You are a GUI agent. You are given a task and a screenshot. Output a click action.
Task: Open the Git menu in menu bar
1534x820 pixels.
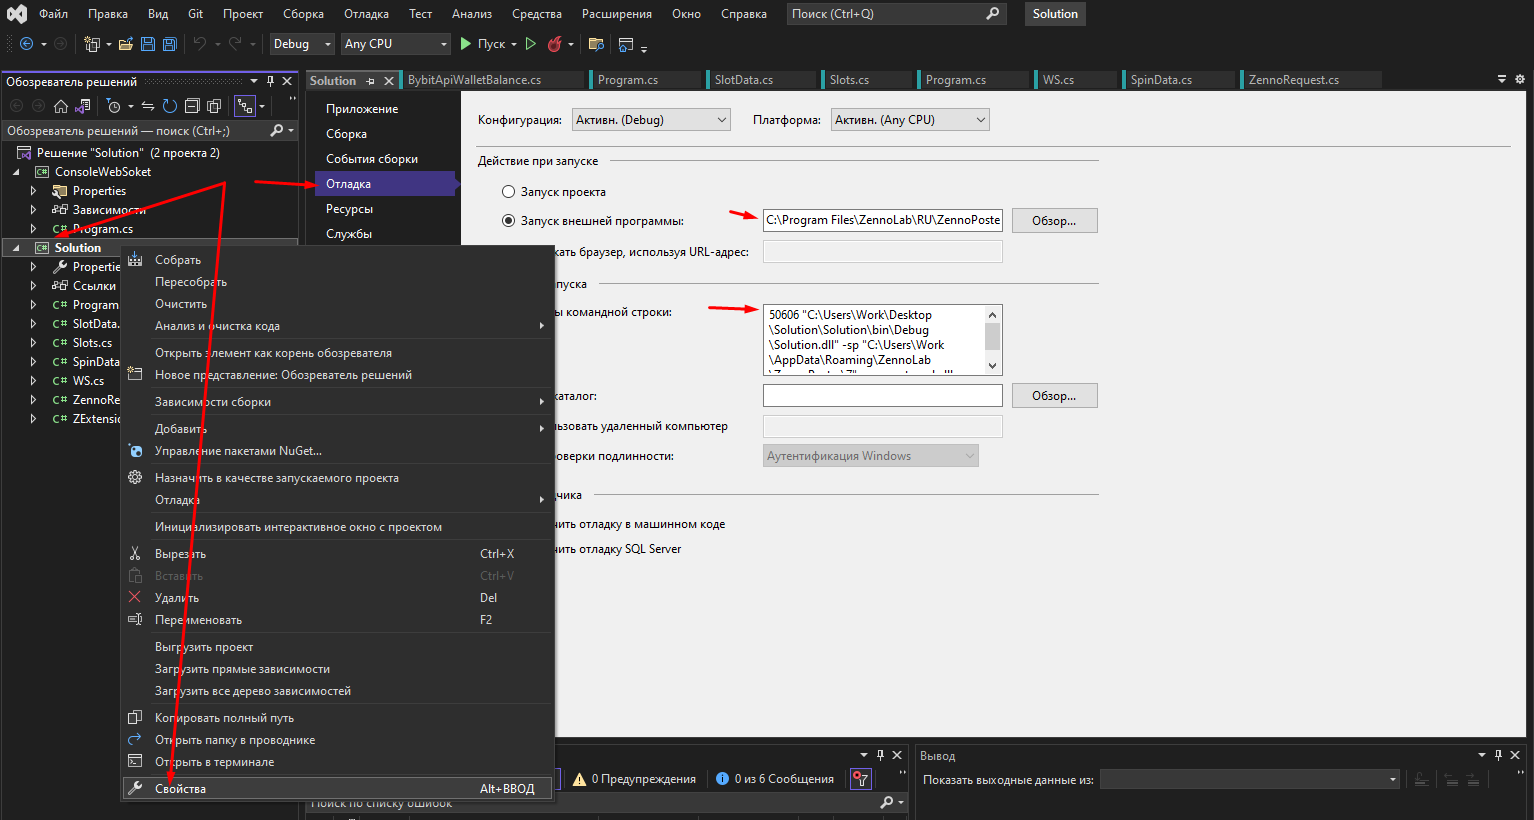point(195,14)
